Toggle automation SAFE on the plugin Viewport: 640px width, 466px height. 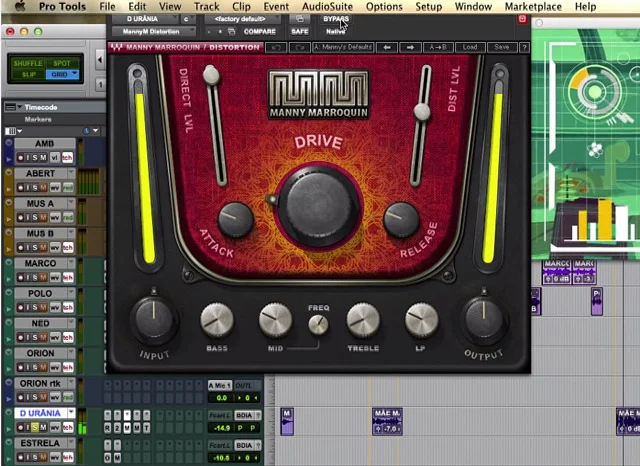(300, 31)
